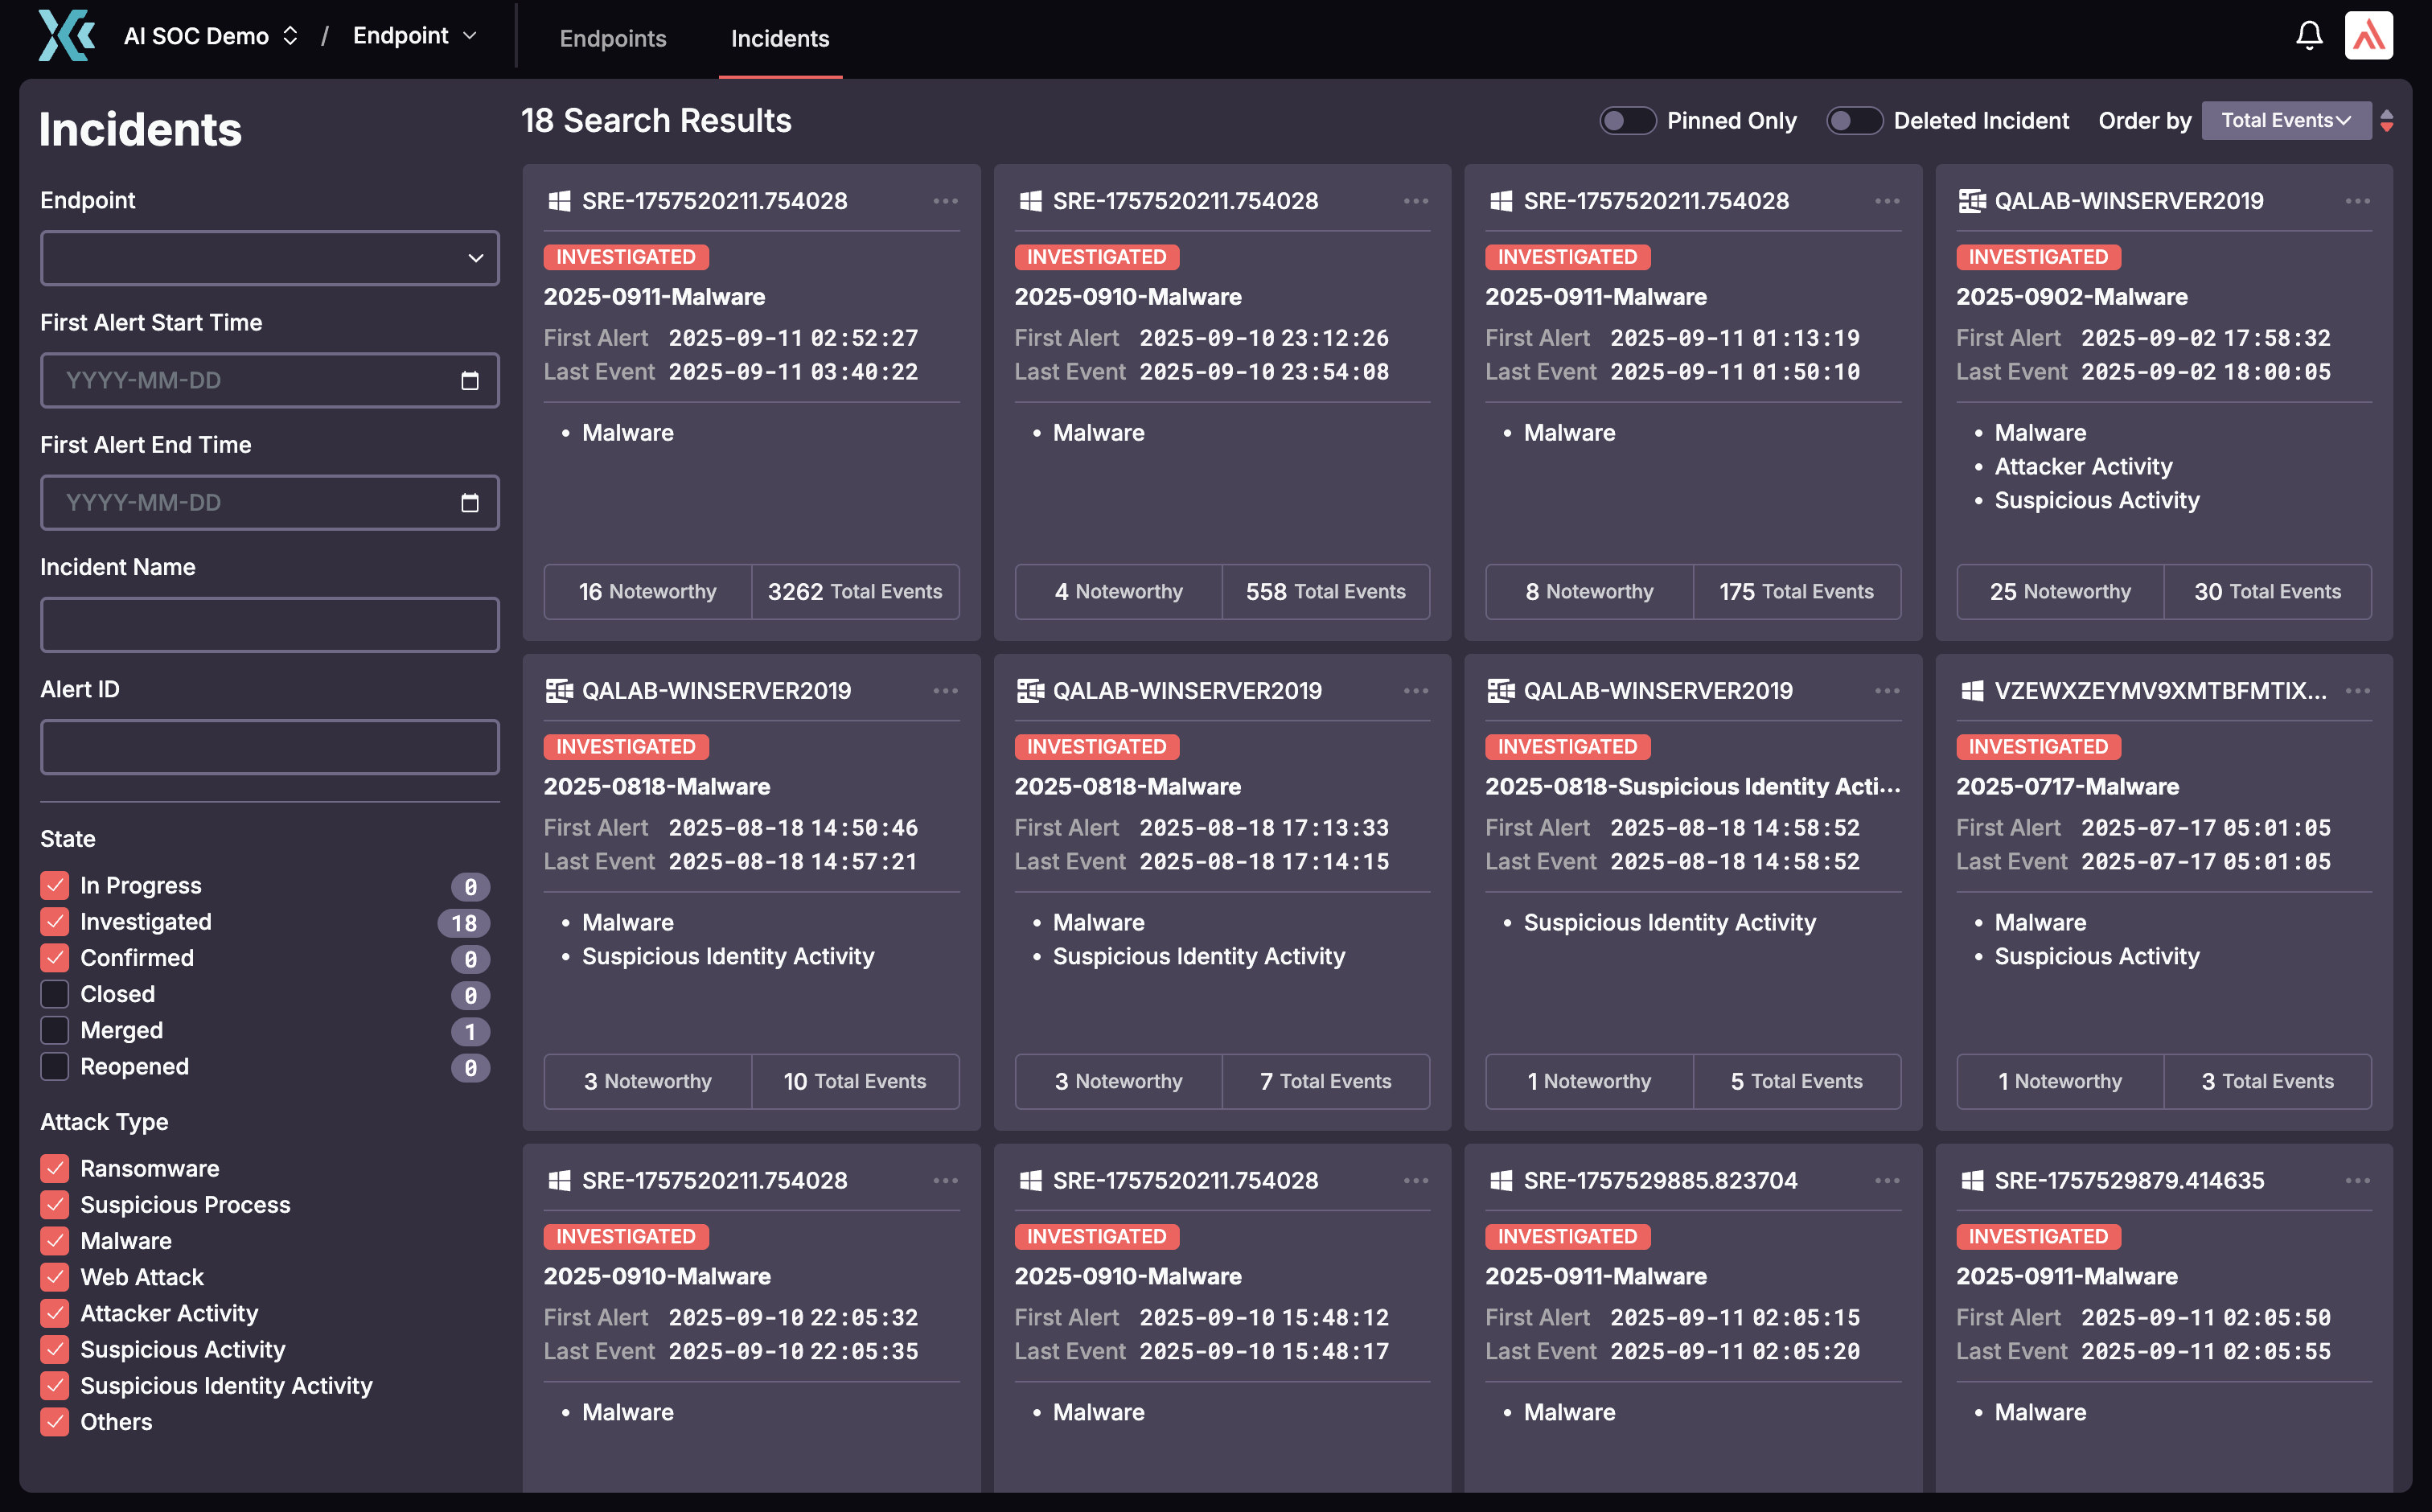Click the X logo in top-left

(66, 36)
